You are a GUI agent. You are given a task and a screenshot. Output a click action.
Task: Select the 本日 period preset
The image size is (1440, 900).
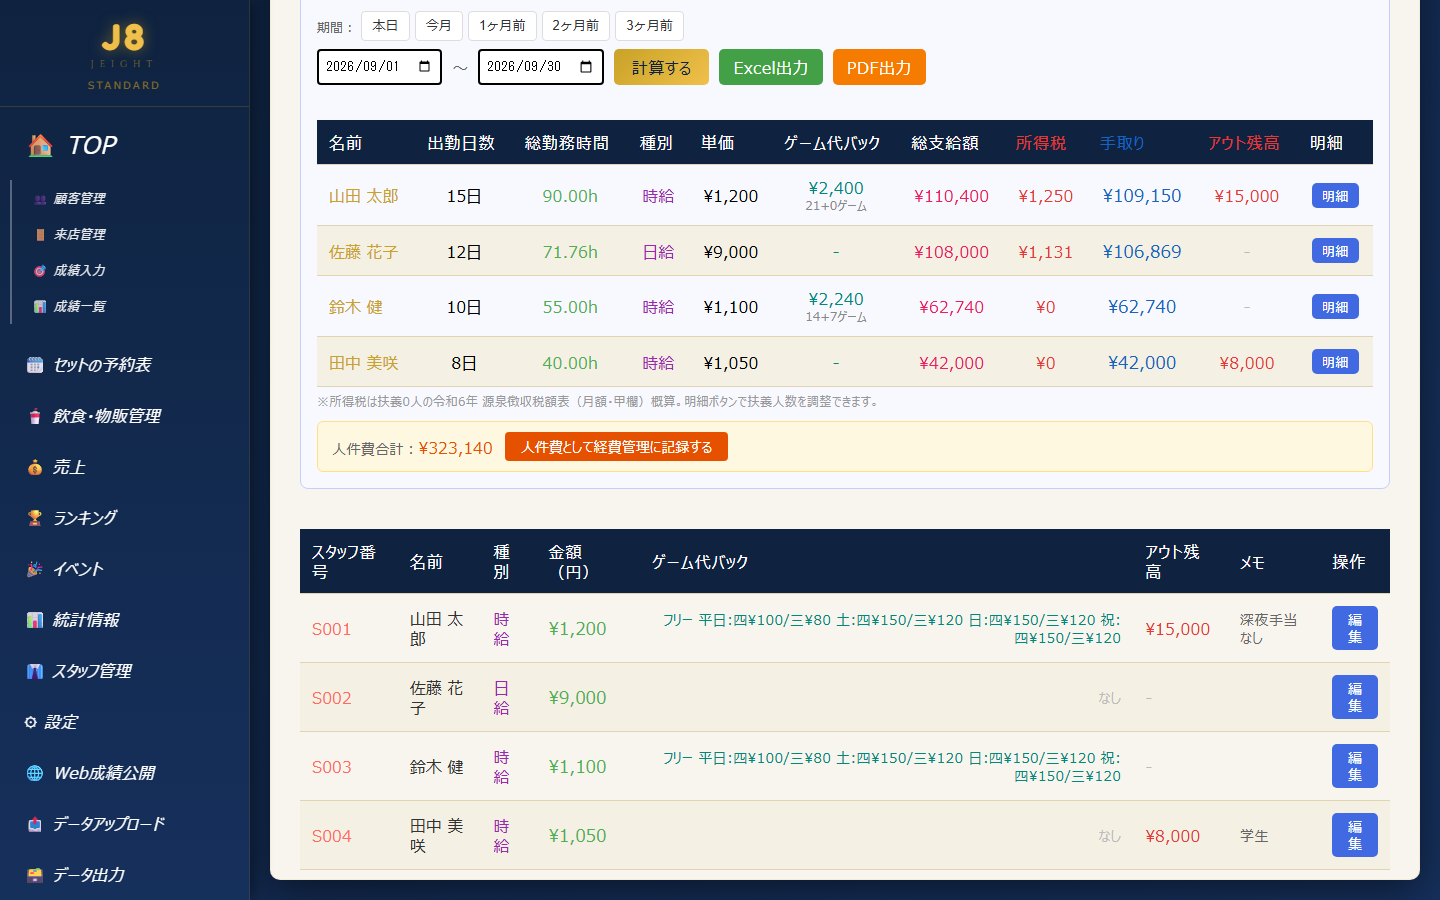tap(385, 26)
